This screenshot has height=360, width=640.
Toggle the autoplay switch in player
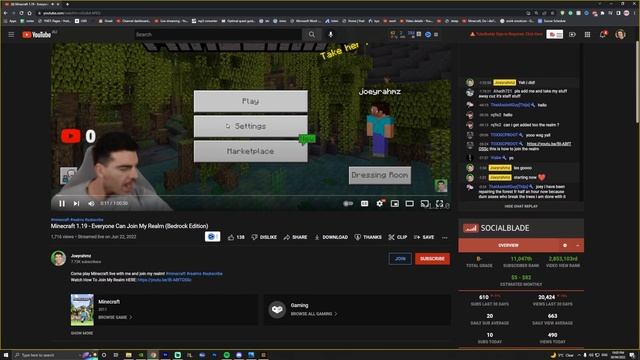348,203
